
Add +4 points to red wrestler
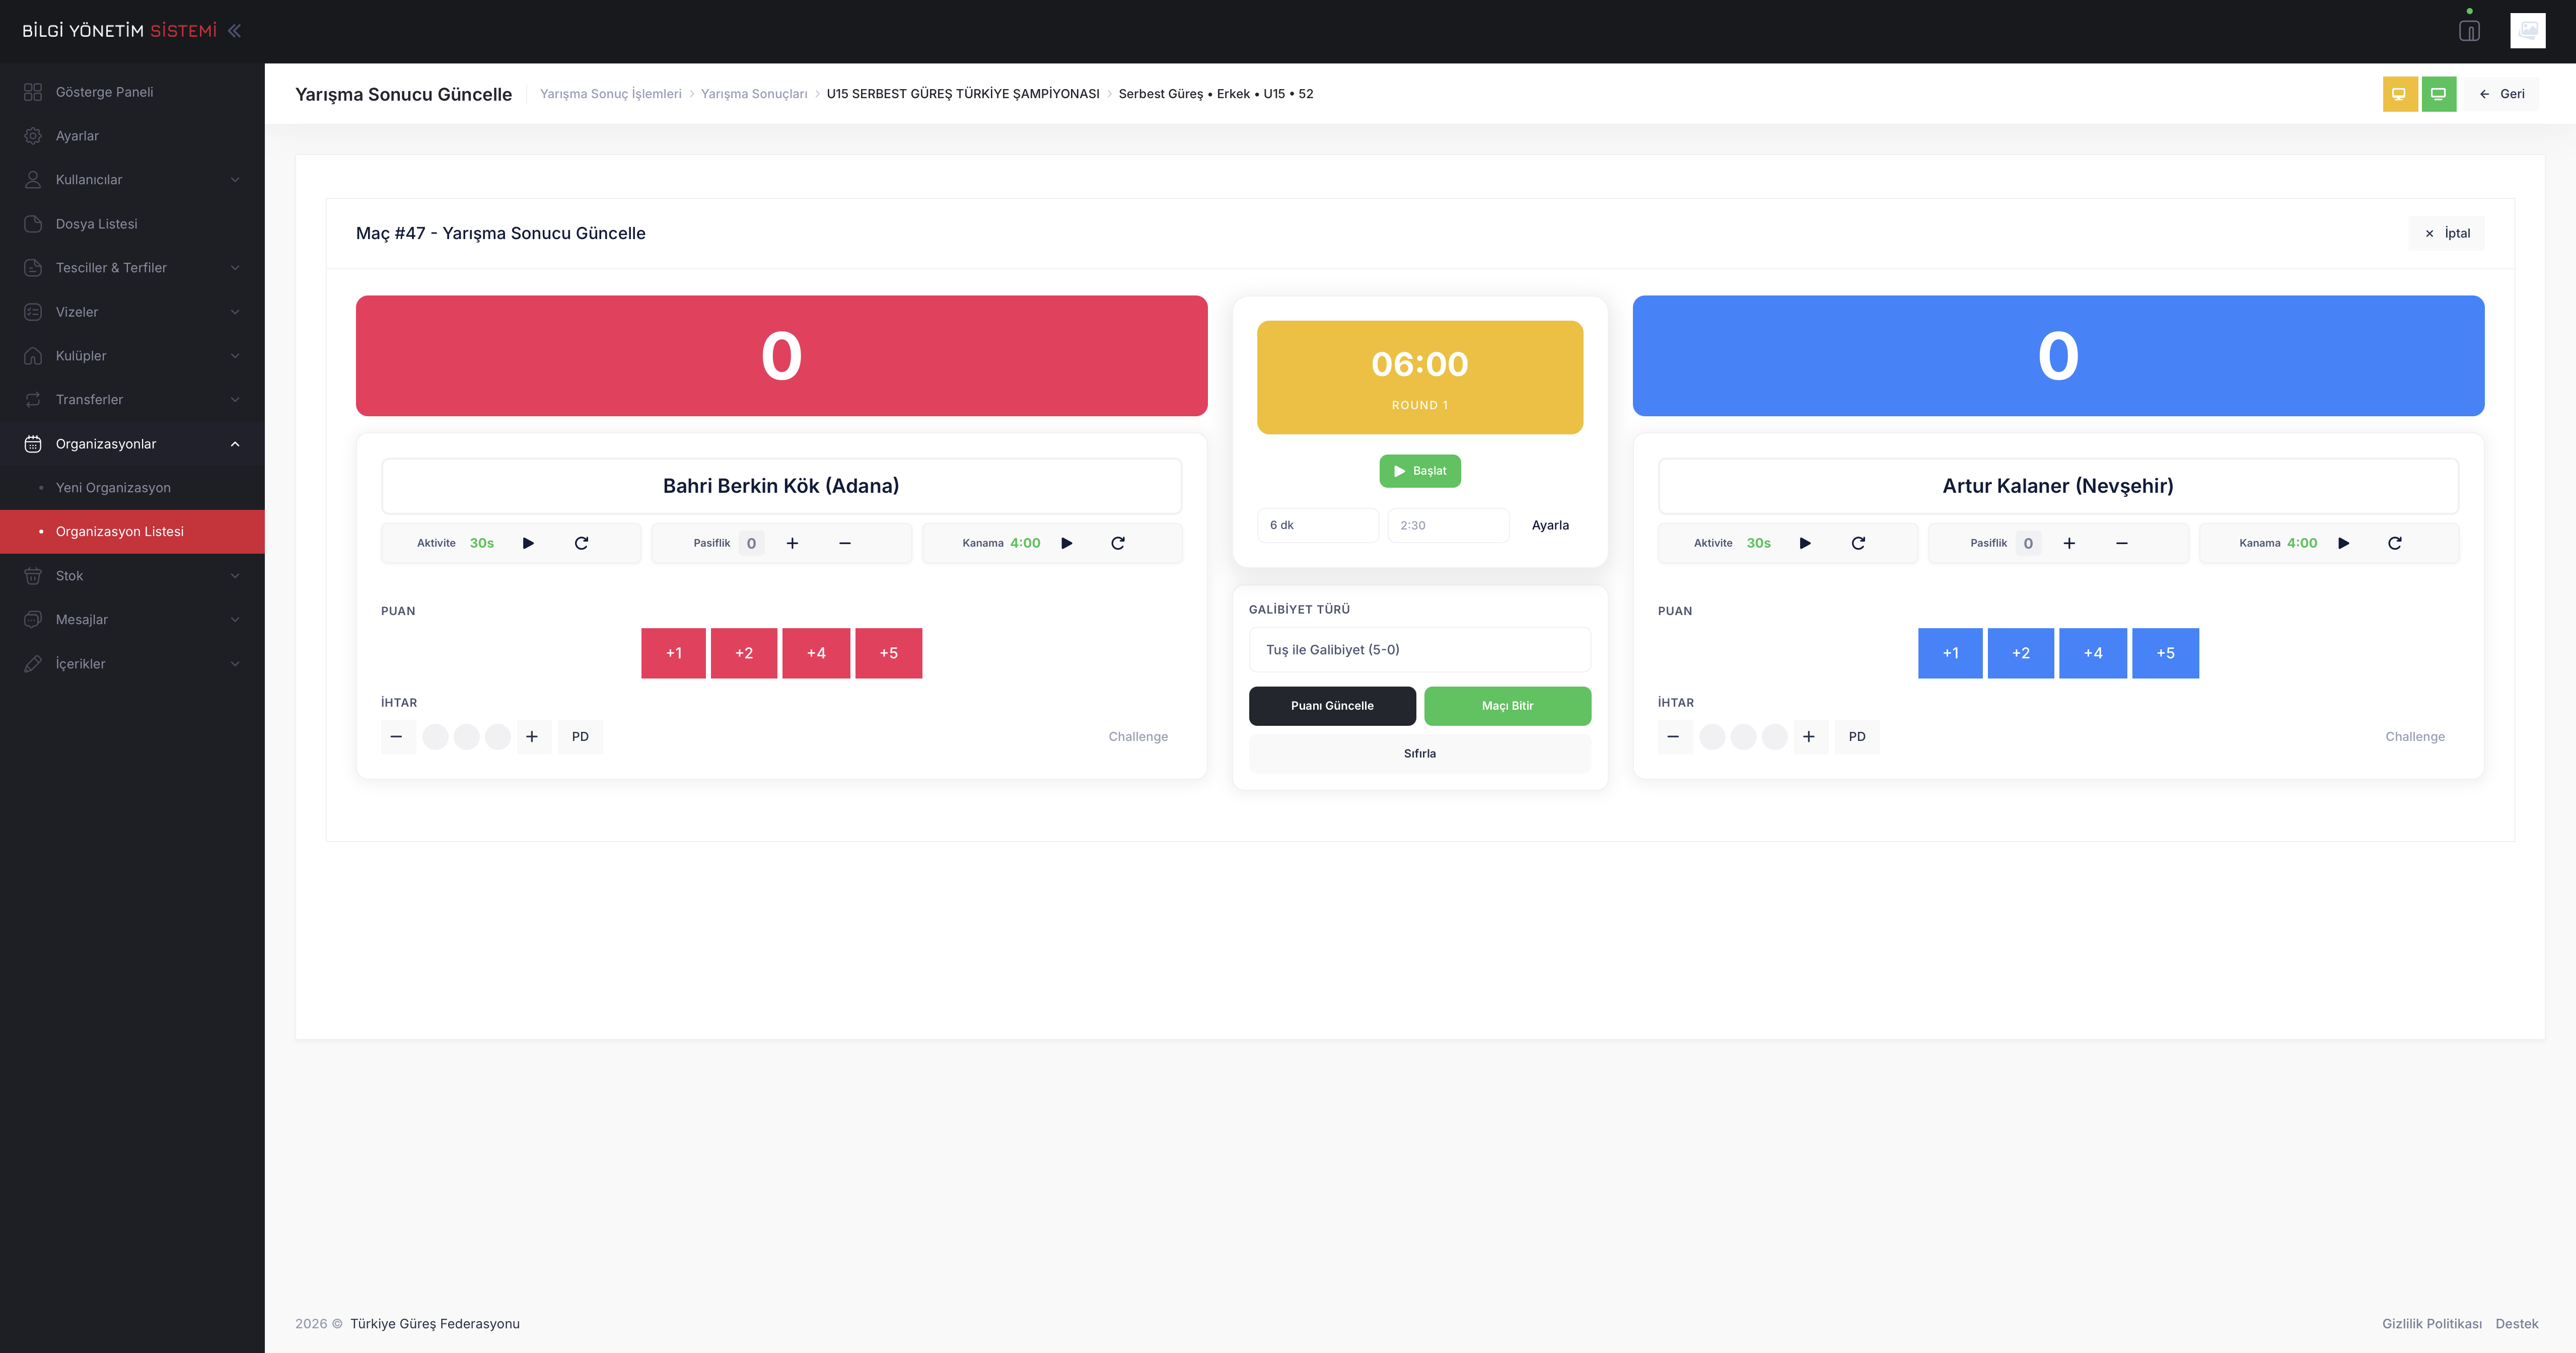816,653
